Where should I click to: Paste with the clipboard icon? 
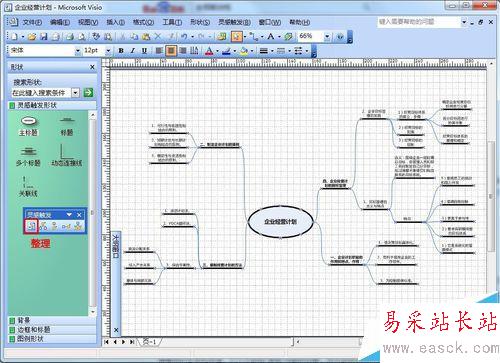pos(146,36)
